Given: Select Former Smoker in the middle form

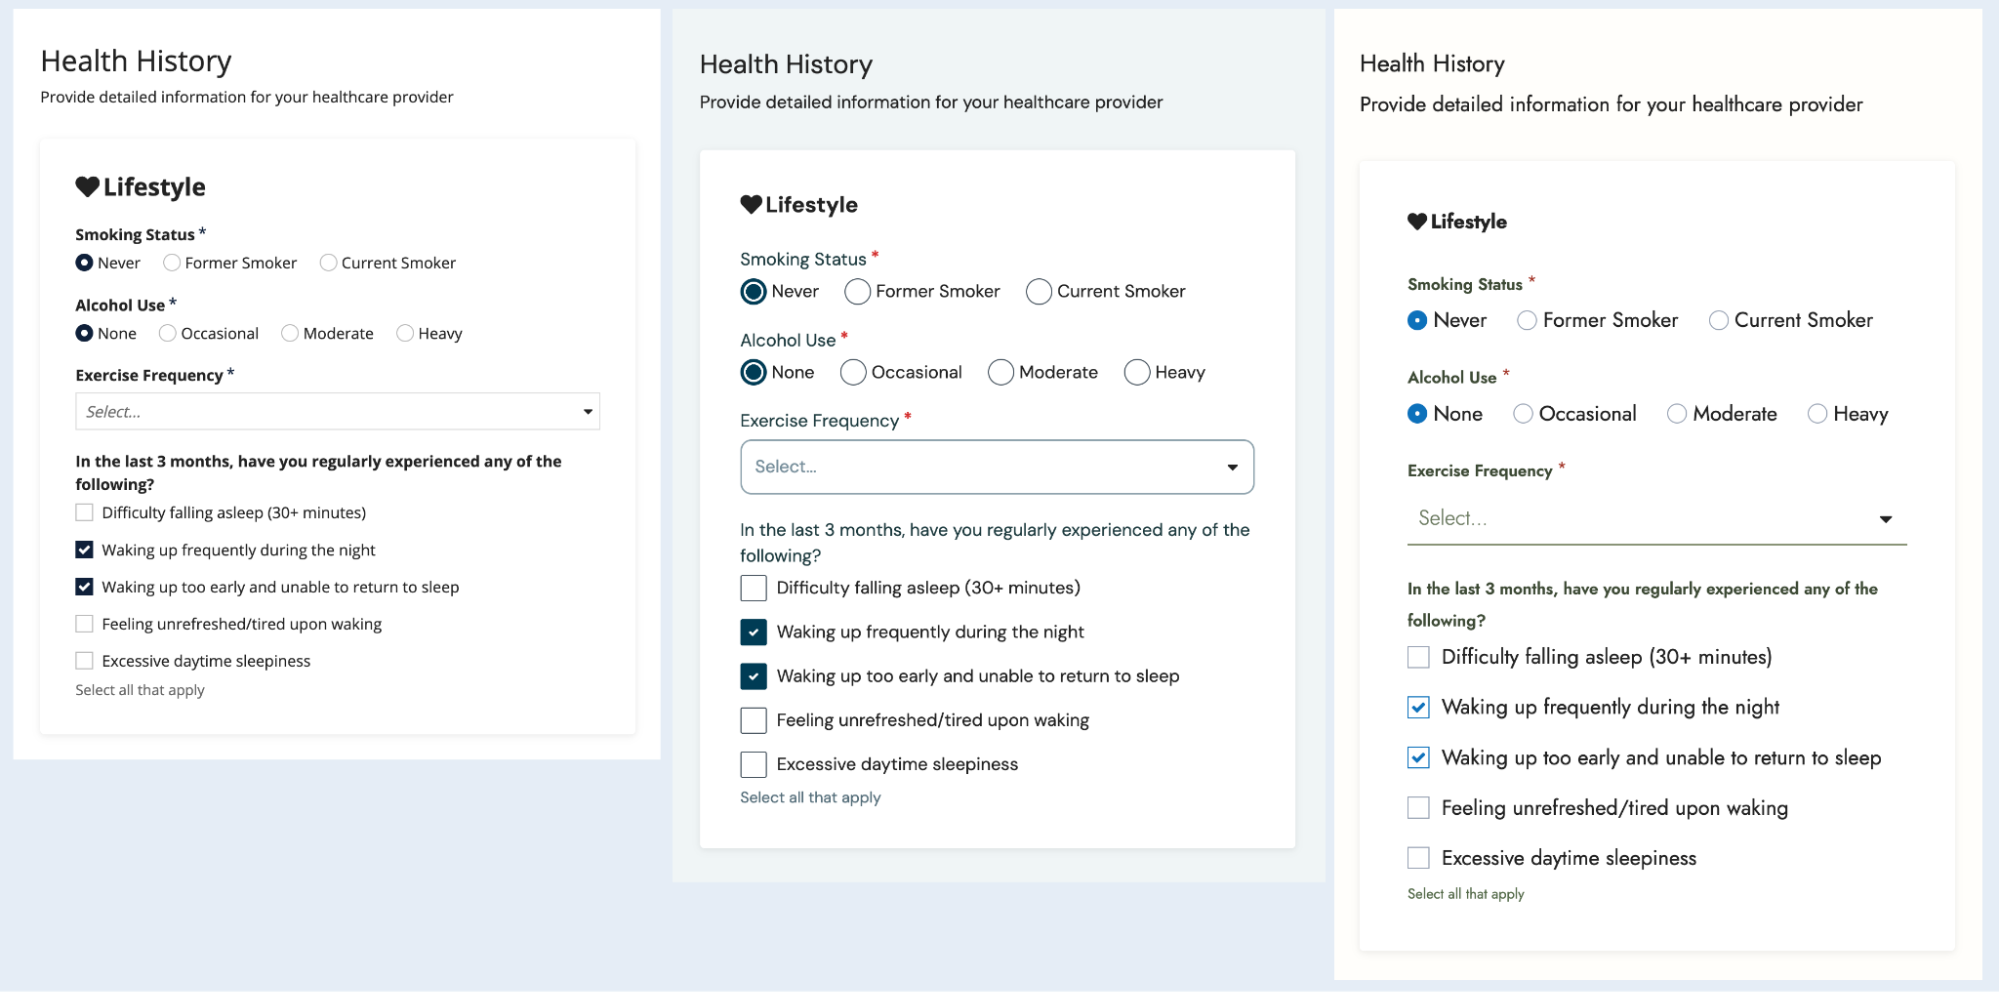Looking at the screenshot, I should pyautogui.click(x=857, y=292).
